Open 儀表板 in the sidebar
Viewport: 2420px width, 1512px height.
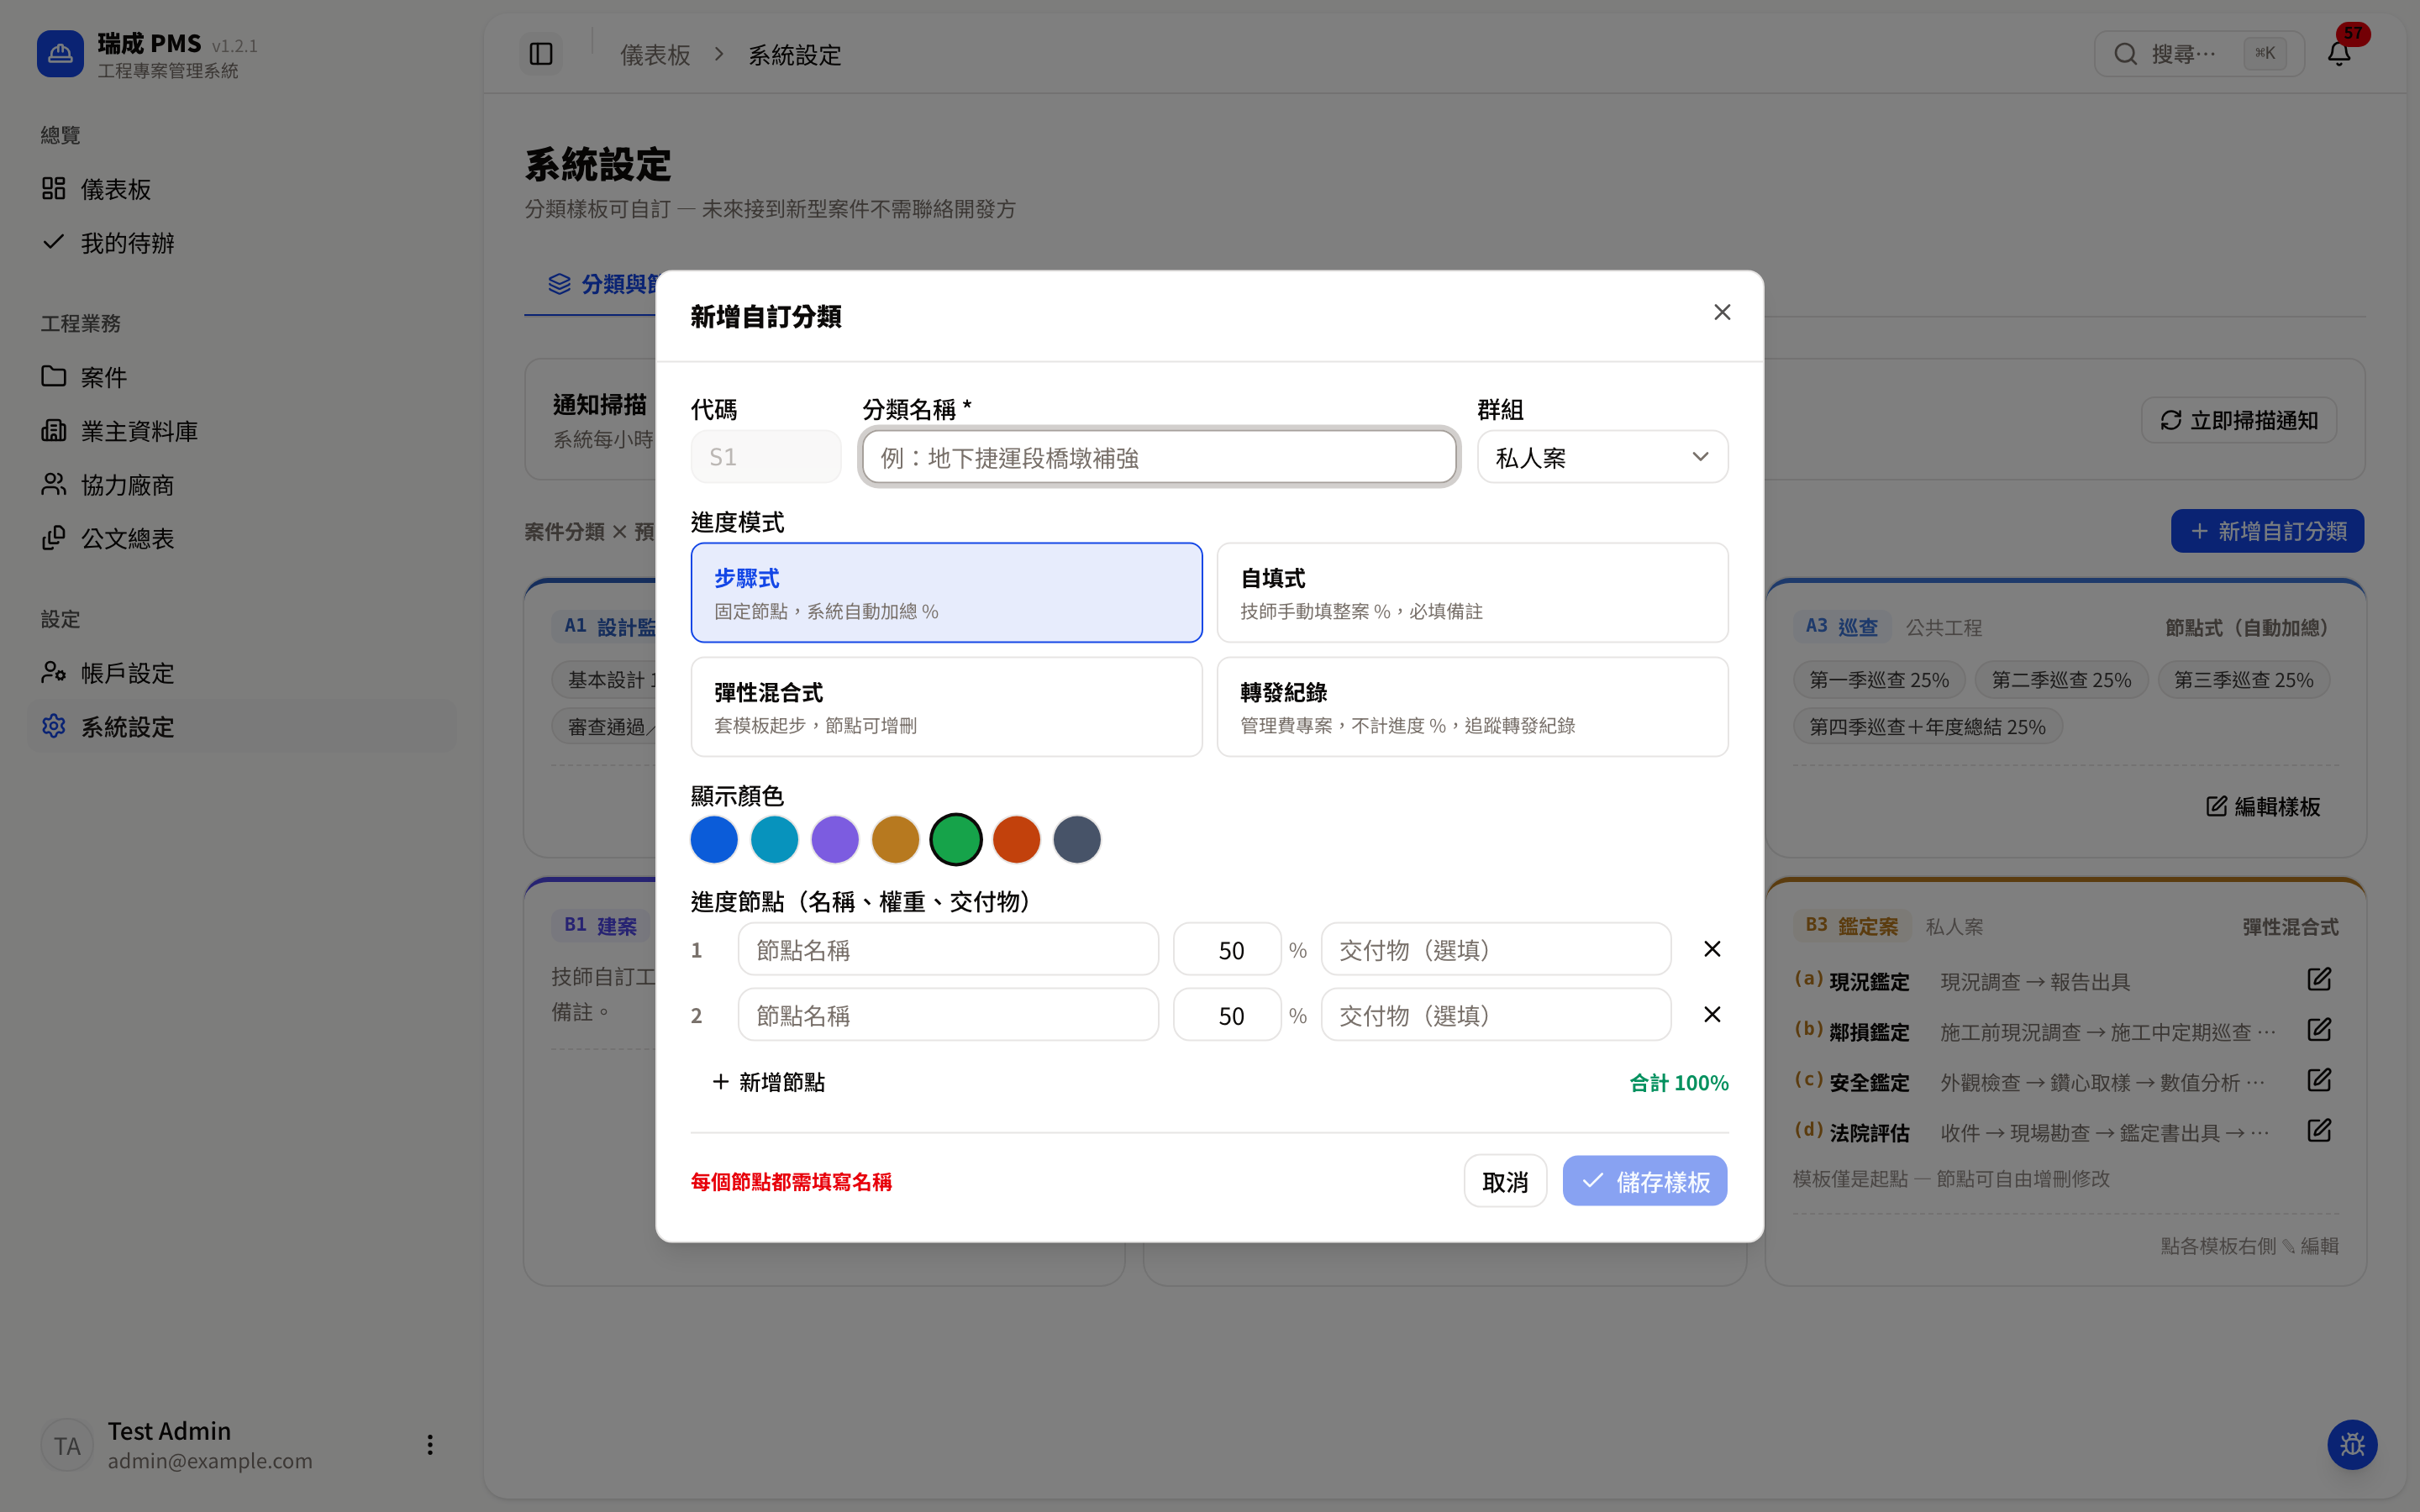point(242,189)
